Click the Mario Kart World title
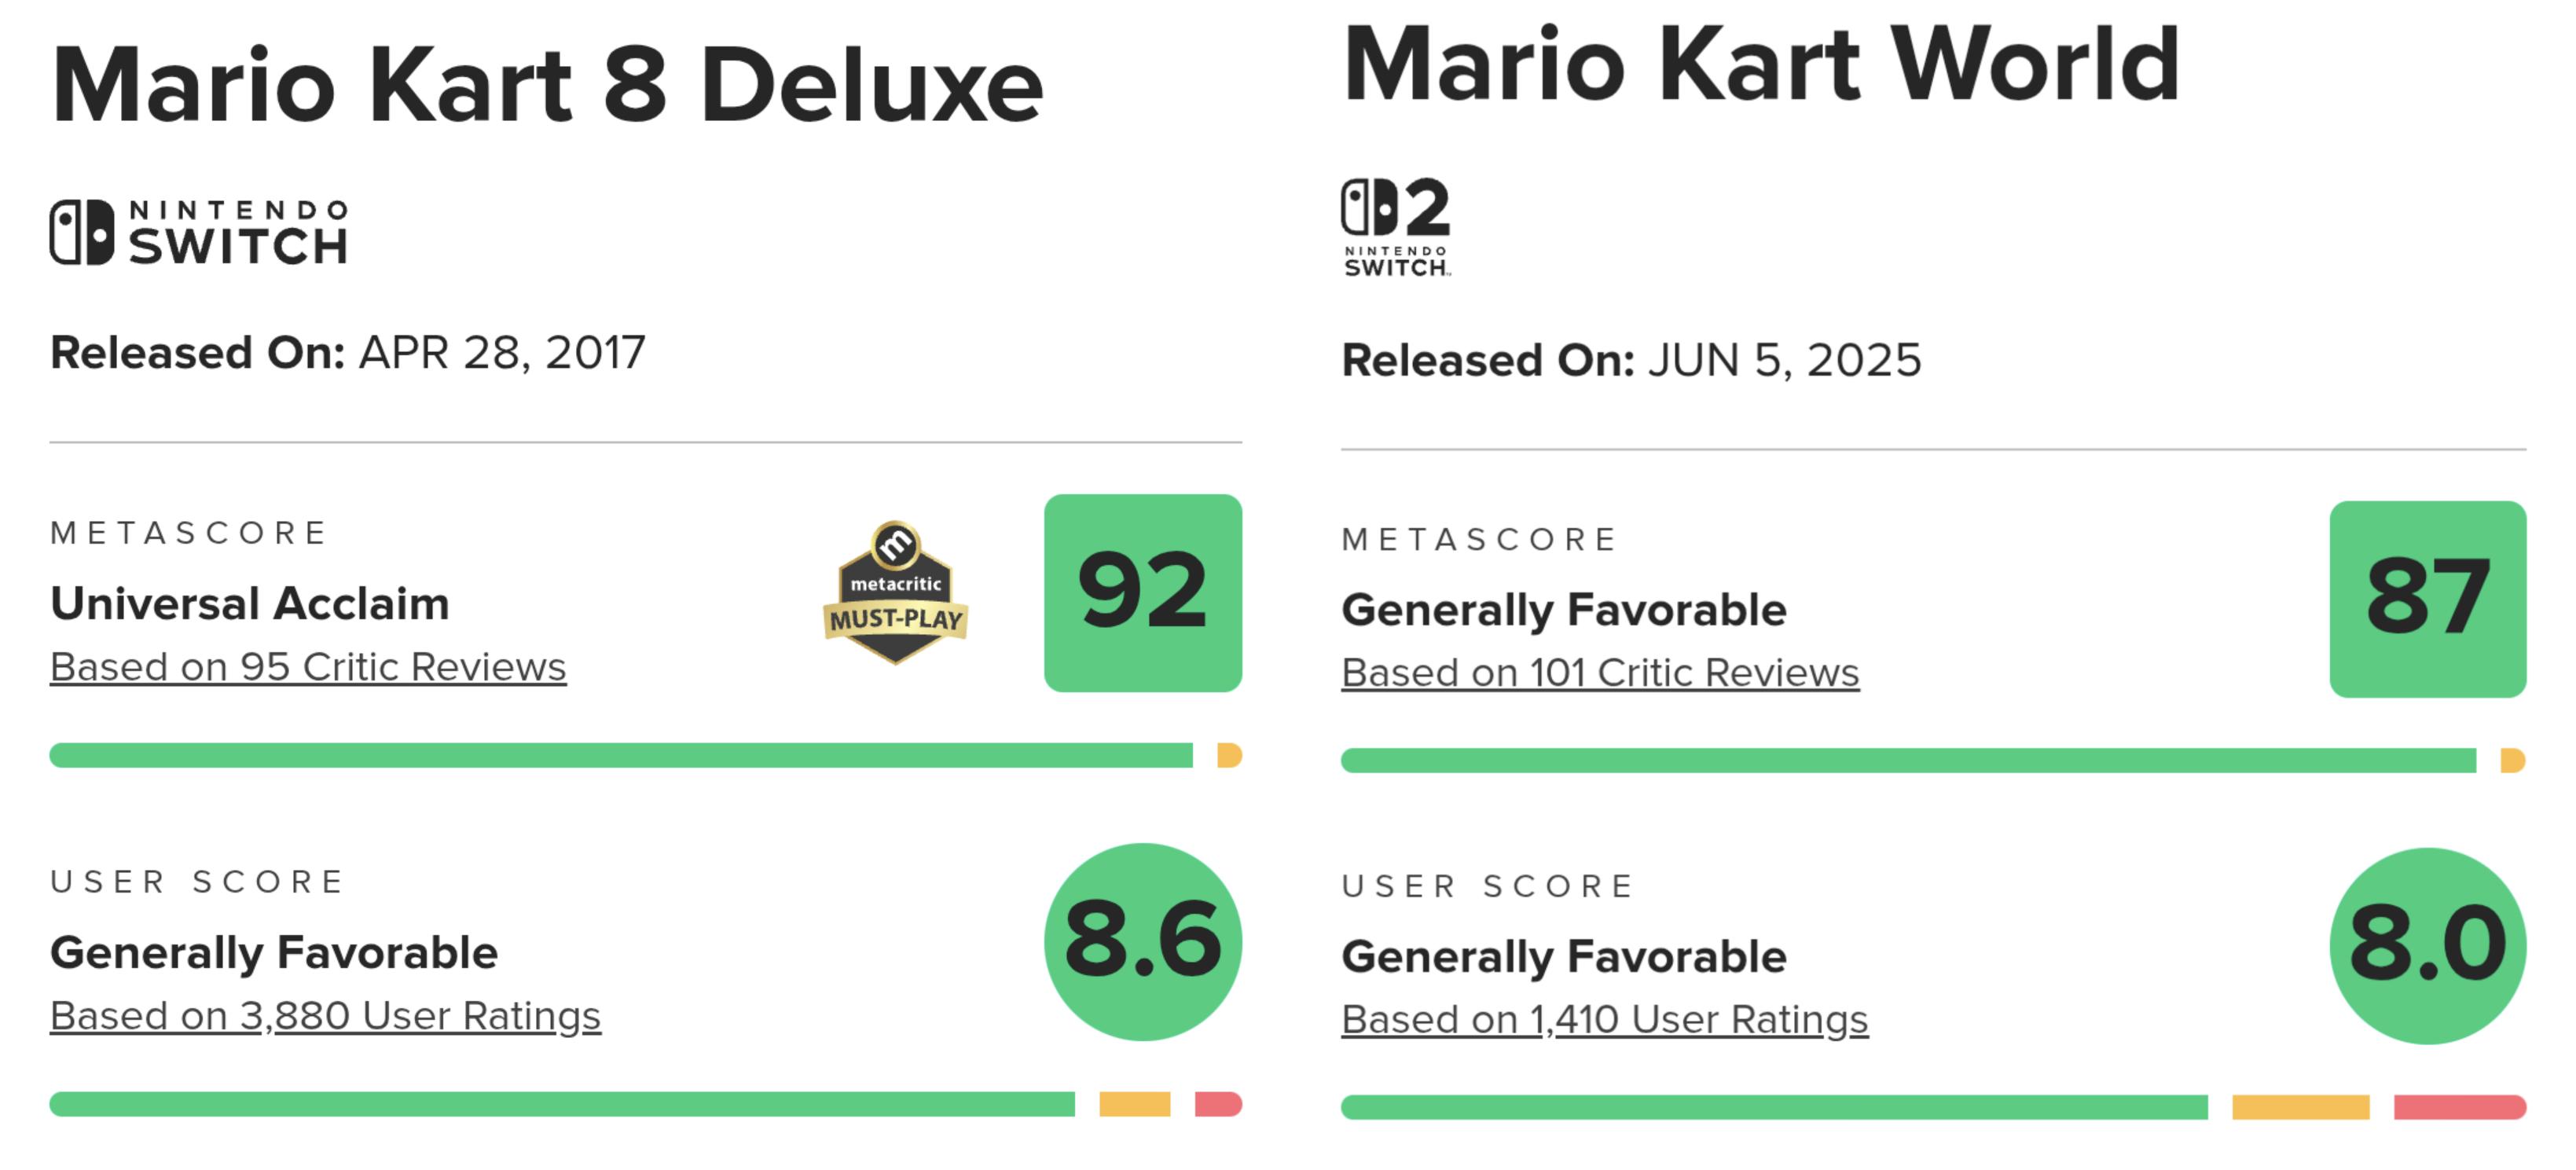The image size is (2576, 1170). tap(1761, 64)
